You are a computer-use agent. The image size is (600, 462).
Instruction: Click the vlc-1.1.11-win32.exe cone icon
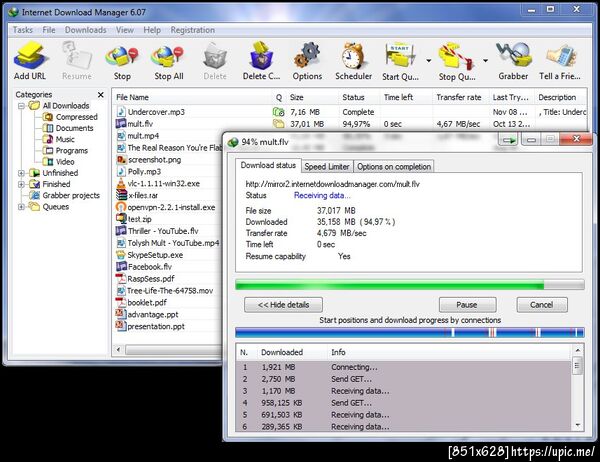pos(121,183)
